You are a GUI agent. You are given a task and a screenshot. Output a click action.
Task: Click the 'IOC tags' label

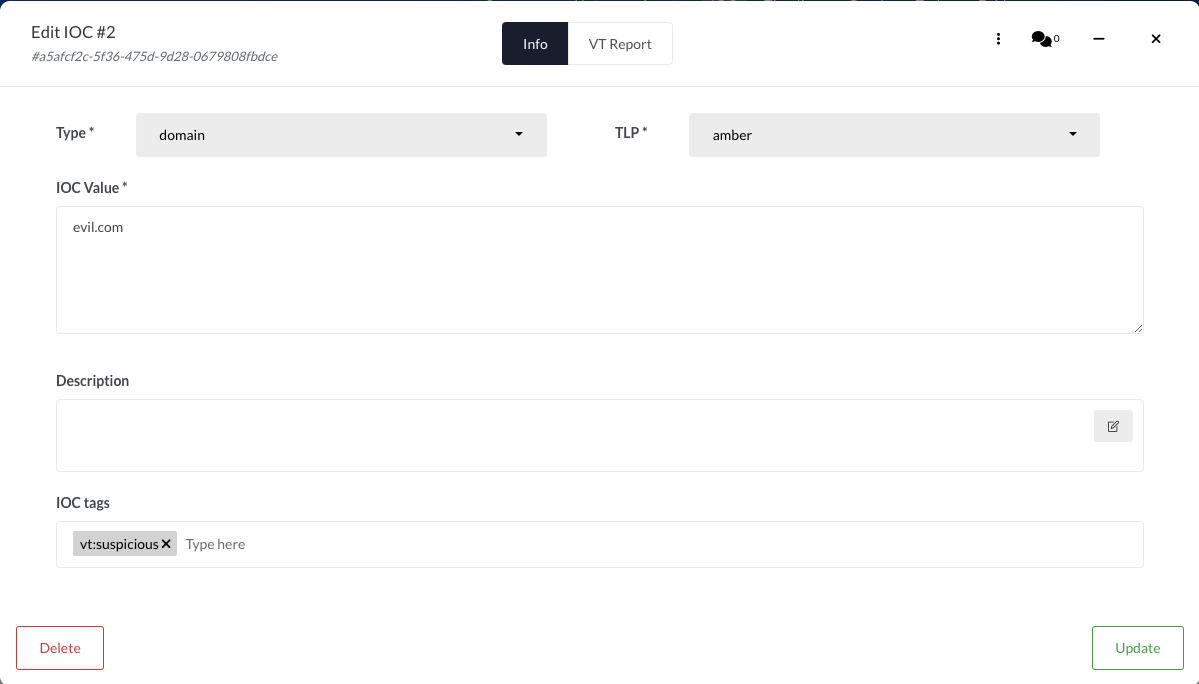(83, 503)
